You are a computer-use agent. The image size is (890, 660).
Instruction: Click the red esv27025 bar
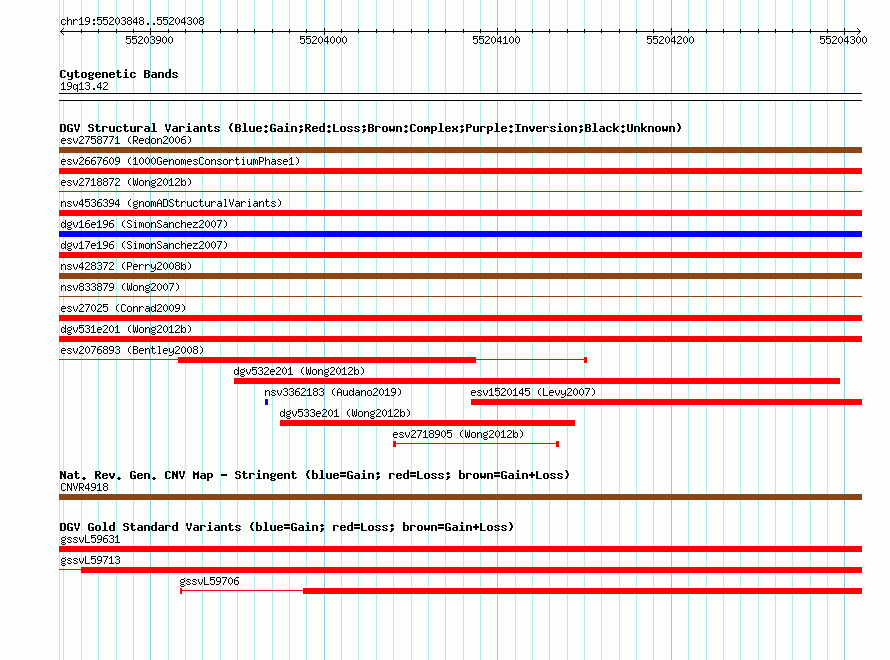point(460,318)
